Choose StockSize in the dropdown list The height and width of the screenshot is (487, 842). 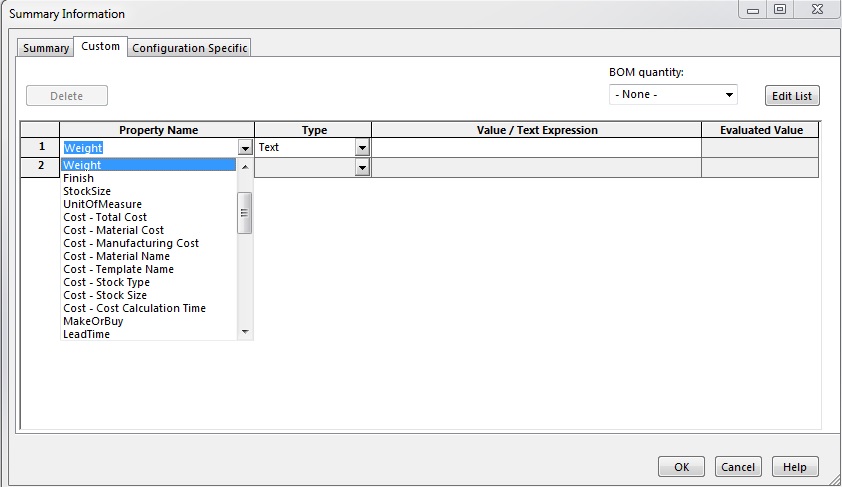pyautogui.click(x=87, y=191)
